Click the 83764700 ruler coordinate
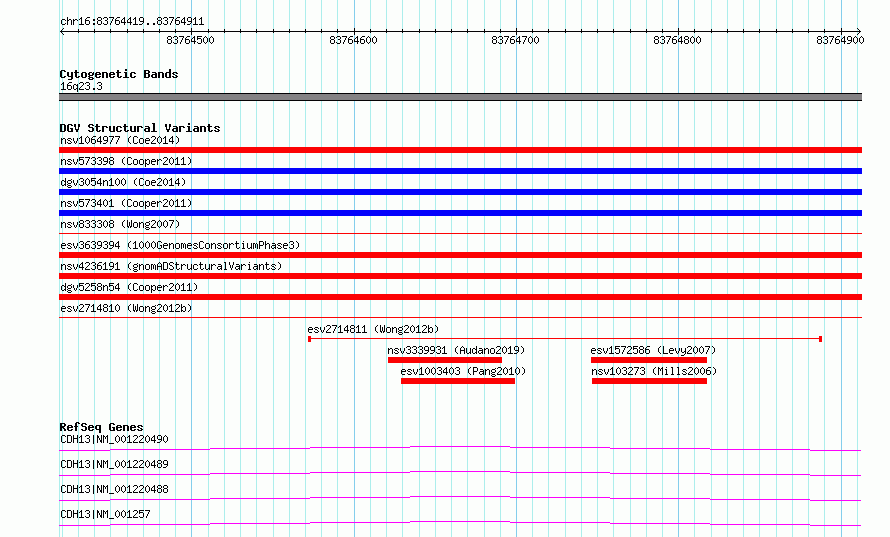This screenshot has height=537, width=890. [515, 40]
